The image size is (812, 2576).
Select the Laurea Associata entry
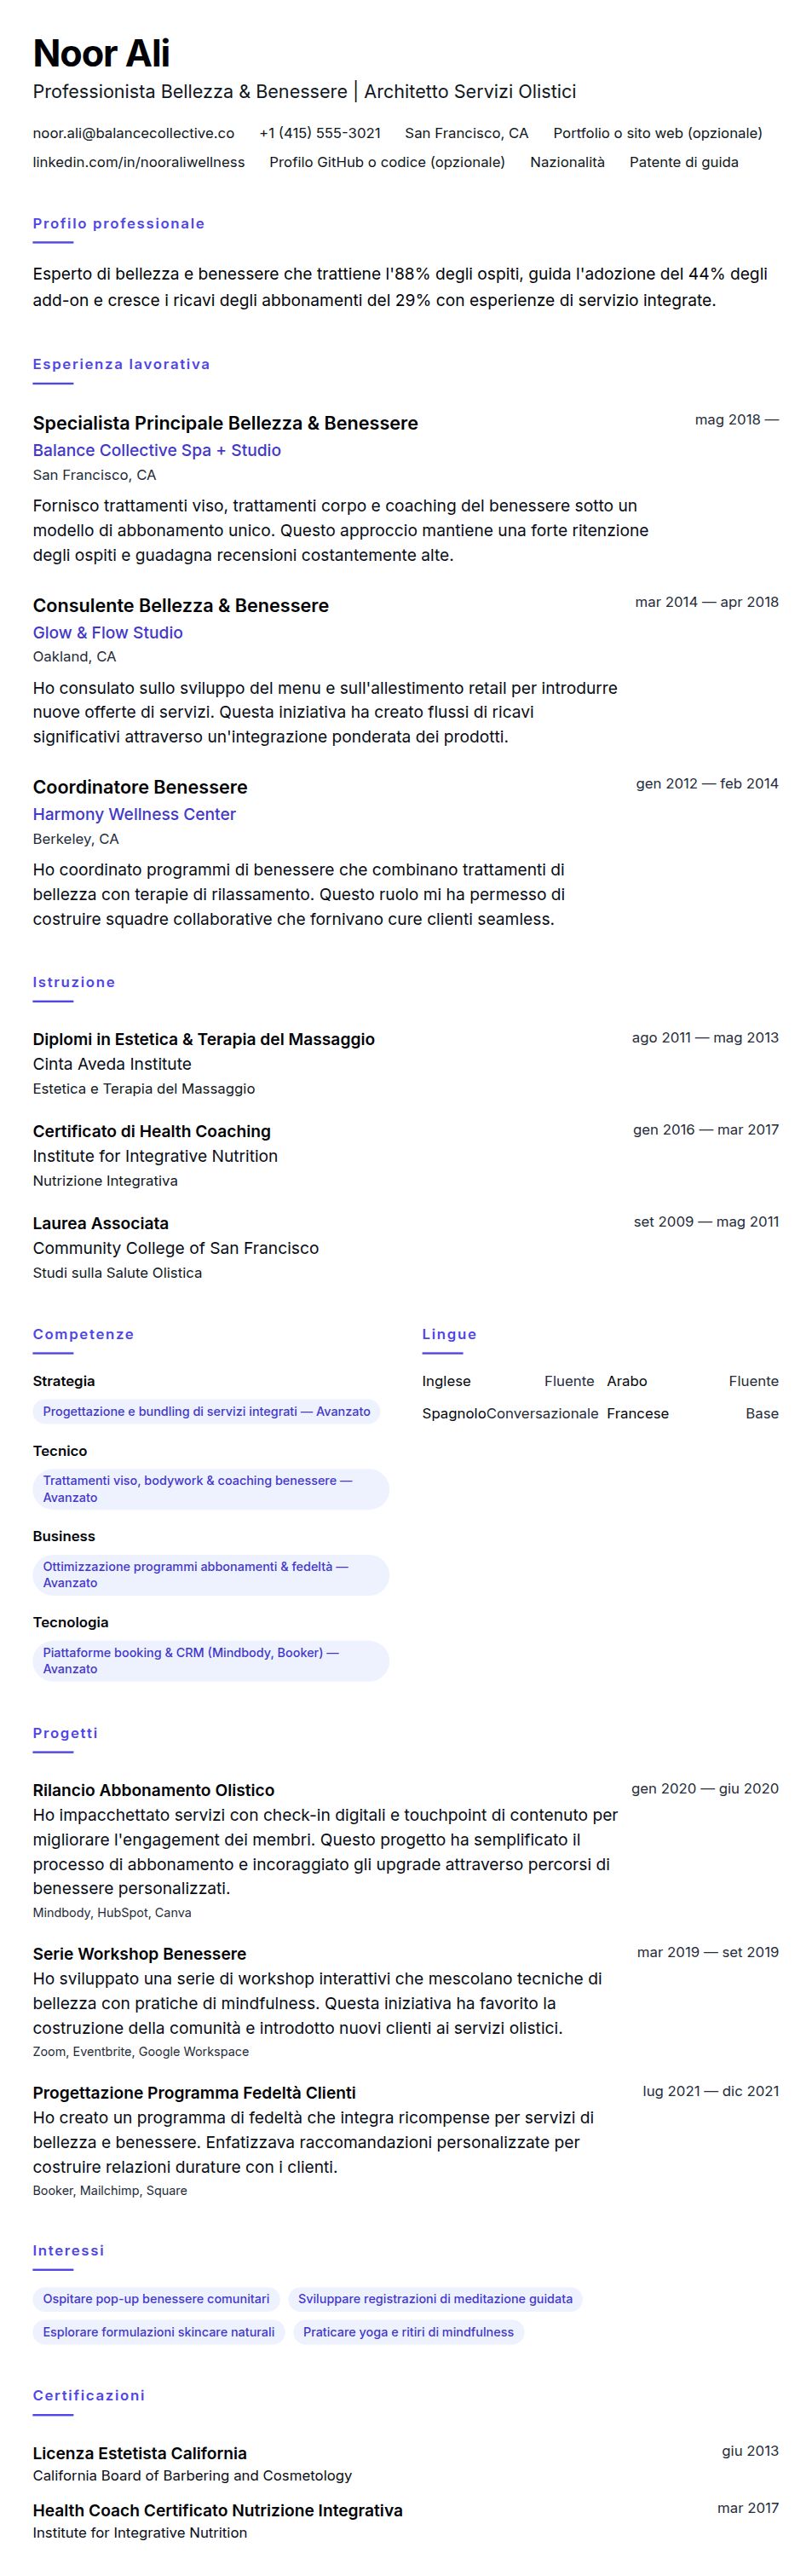click(101, 1223)
